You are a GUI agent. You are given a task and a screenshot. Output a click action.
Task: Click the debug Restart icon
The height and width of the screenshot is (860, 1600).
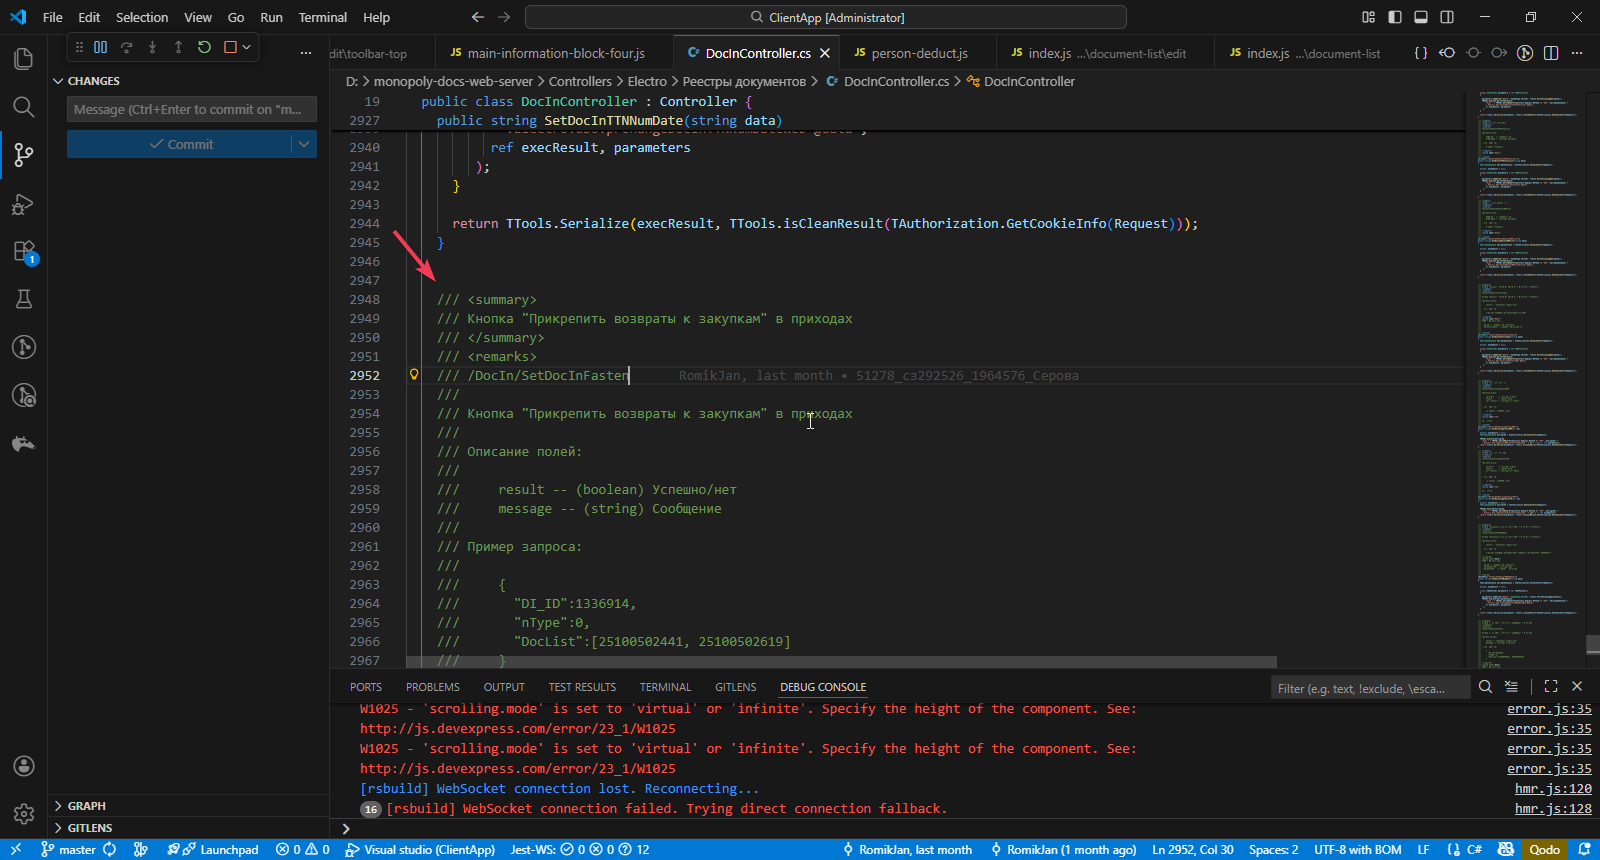click(x=204, y=47)
